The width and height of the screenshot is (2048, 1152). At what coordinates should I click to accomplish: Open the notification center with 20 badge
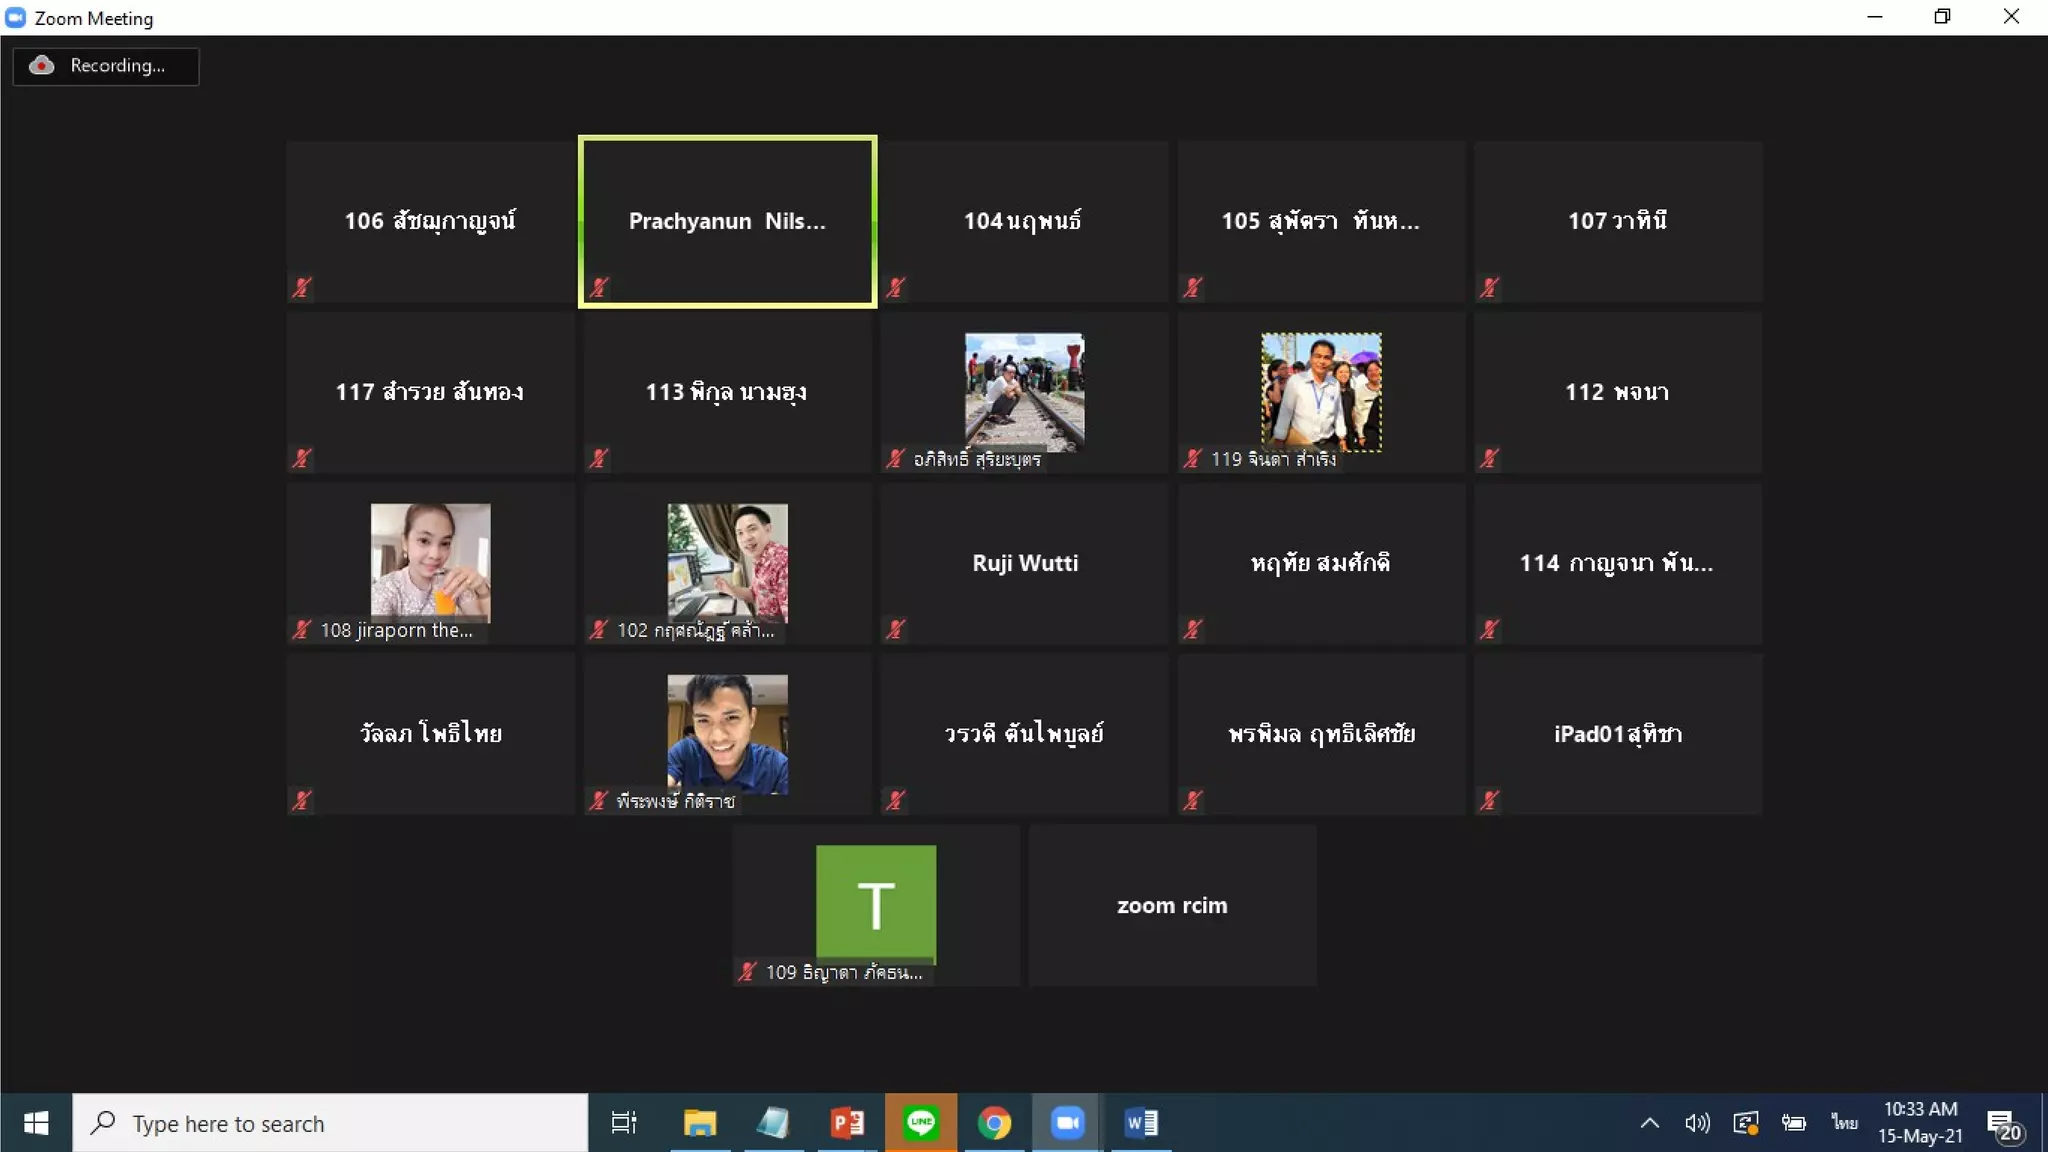2004,1125
